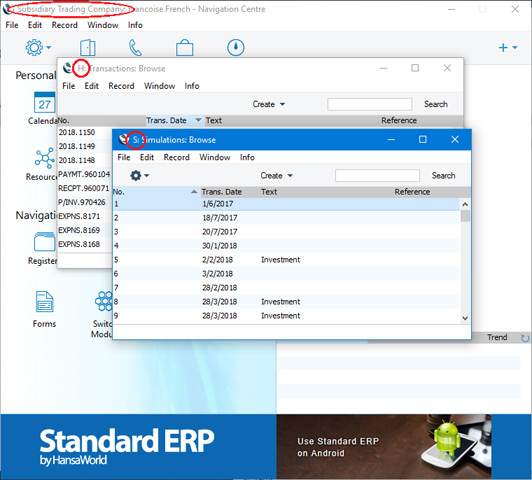Click the telephone icon in Navigation Centre toolbar
The height and width of the screenshot is (480, 532).
[x=135, y=47]
